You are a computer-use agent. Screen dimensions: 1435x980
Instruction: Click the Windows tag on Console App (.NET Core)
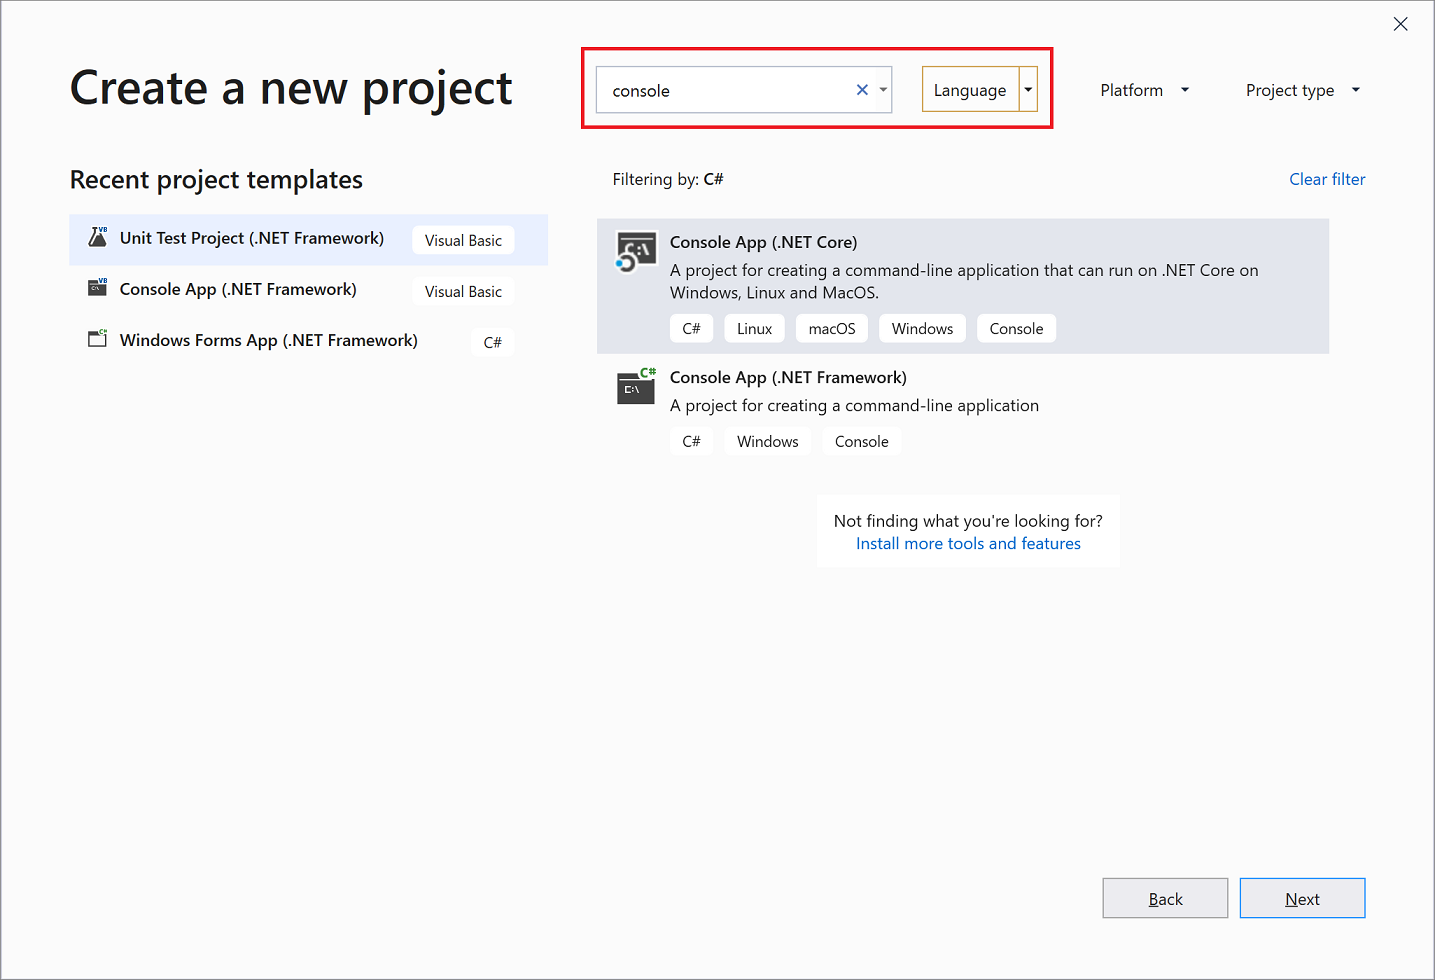point(922,329)
